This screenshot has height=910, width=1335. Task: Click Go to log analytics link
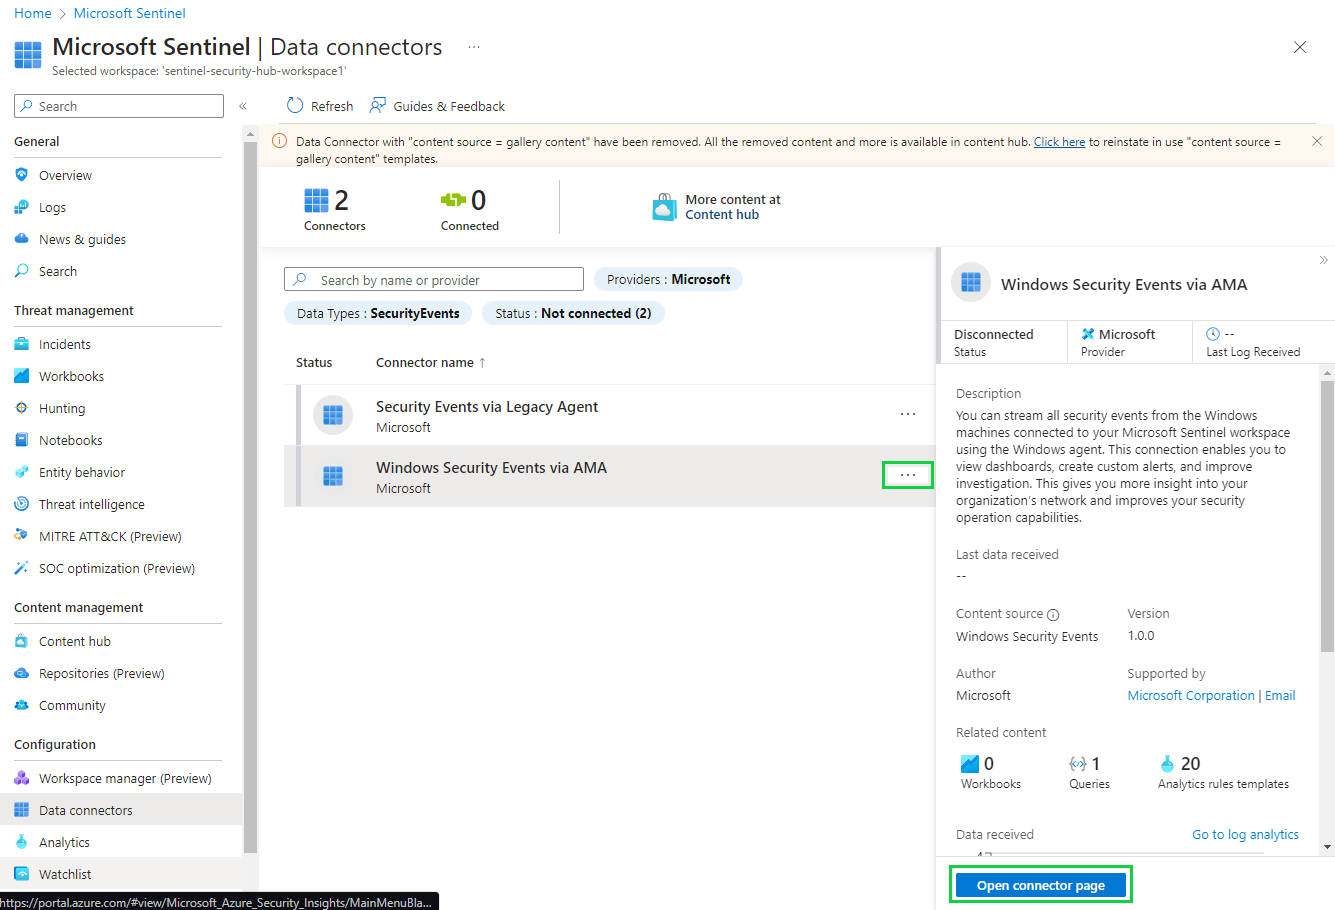click(x=1245, y=834)
